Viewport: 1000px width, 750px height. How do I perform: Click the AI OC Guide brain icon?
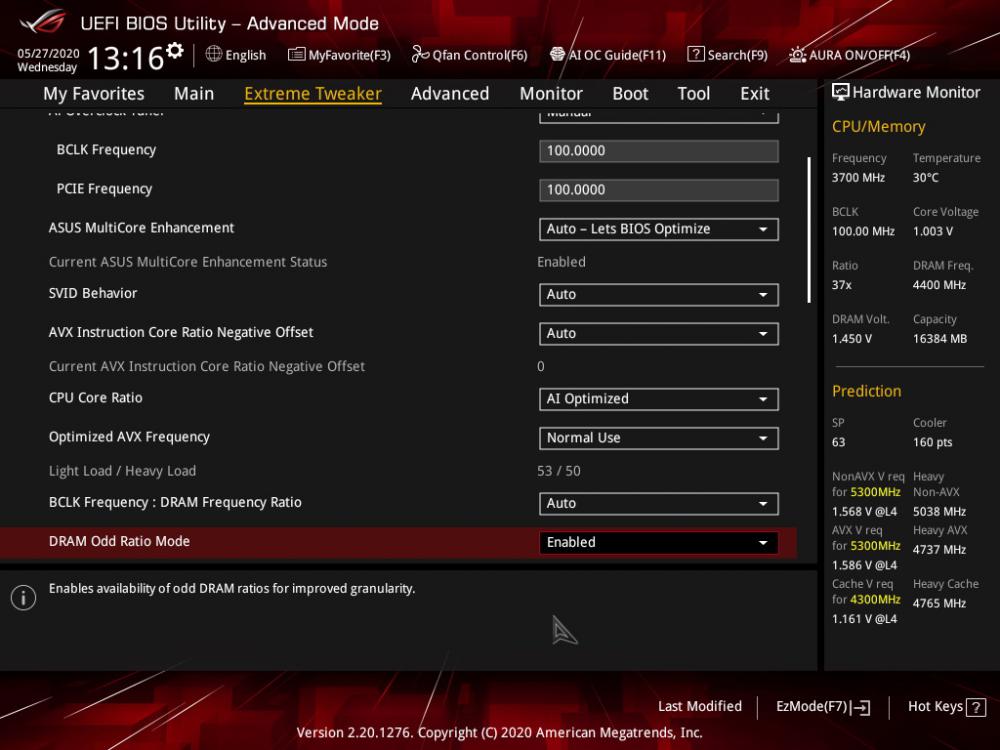[x=557, y=54]
